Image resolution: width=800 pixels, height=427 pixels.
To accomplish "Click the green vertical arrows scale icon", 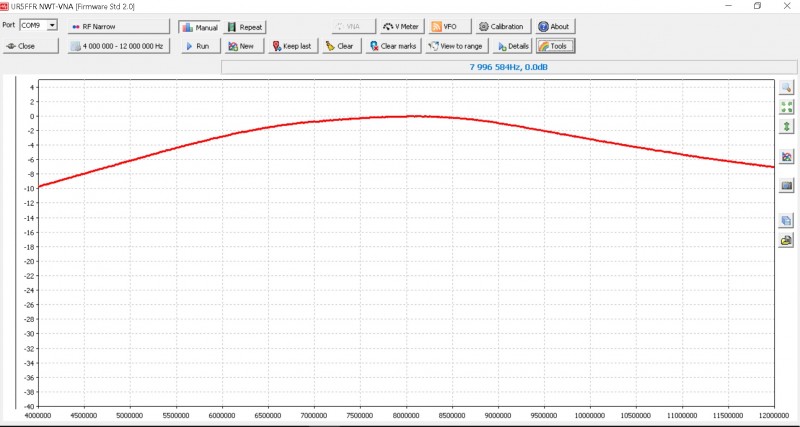I will click(786, 126).
